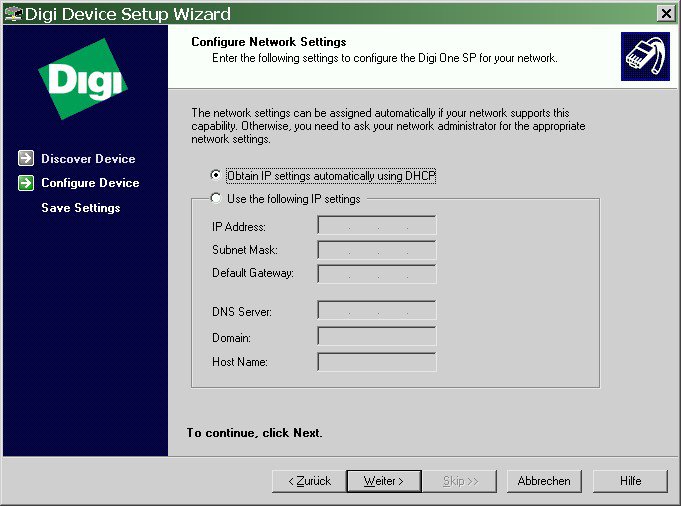This screenshot has height=506, width=681.
Task: Click the Abbrechen cancel button
Action: click(544, 481)
